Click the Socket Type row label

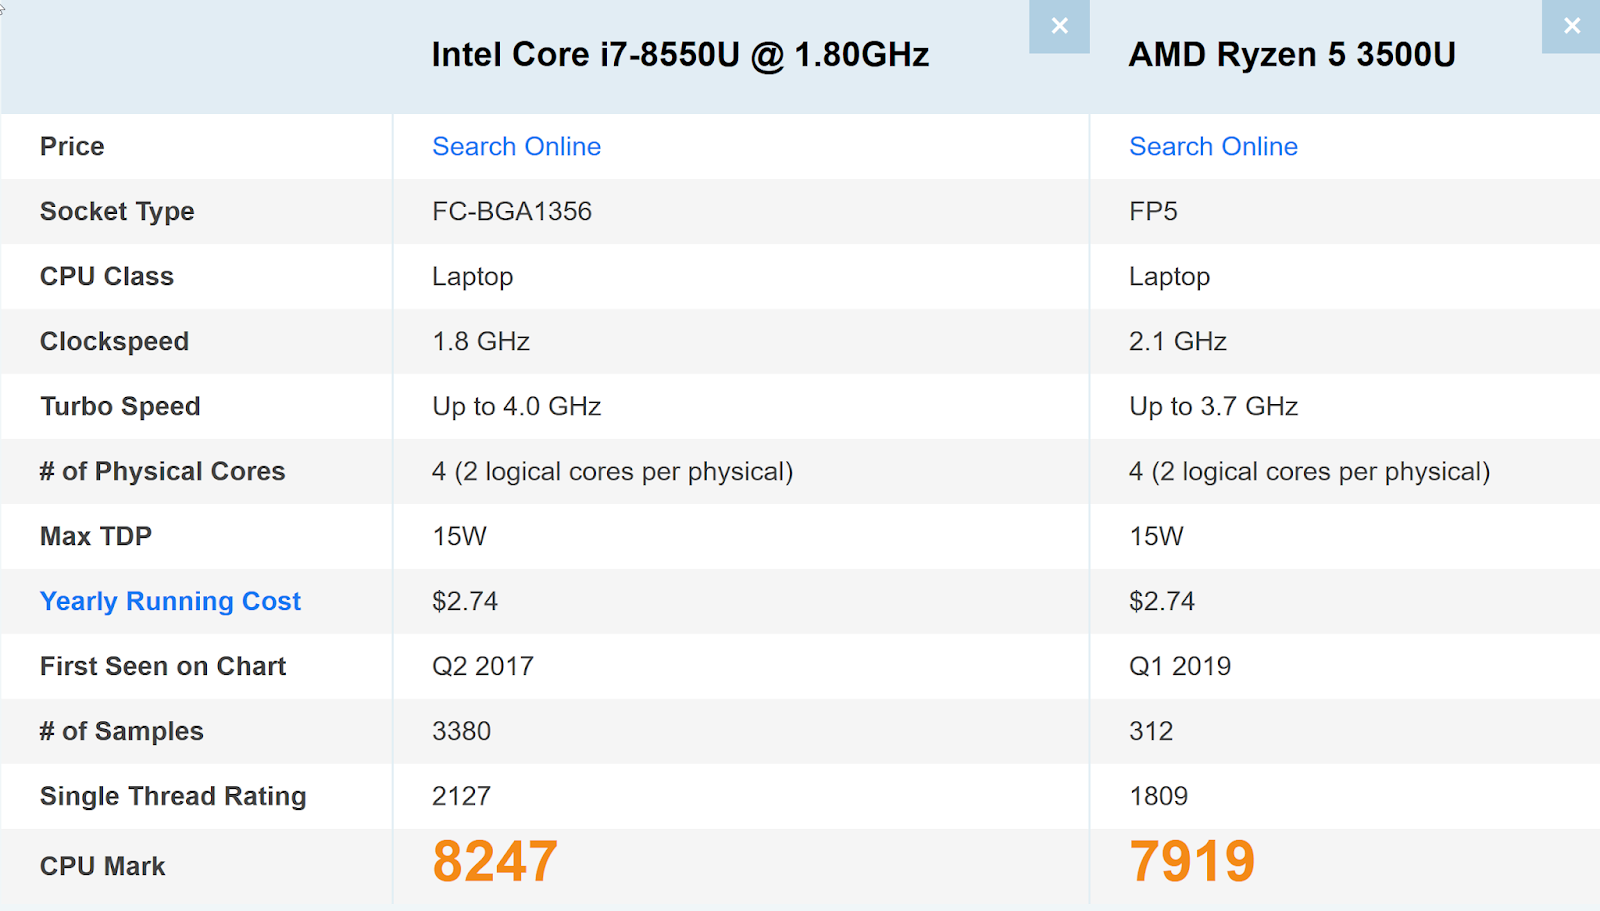pyautogui.click(x=117, y=212)
